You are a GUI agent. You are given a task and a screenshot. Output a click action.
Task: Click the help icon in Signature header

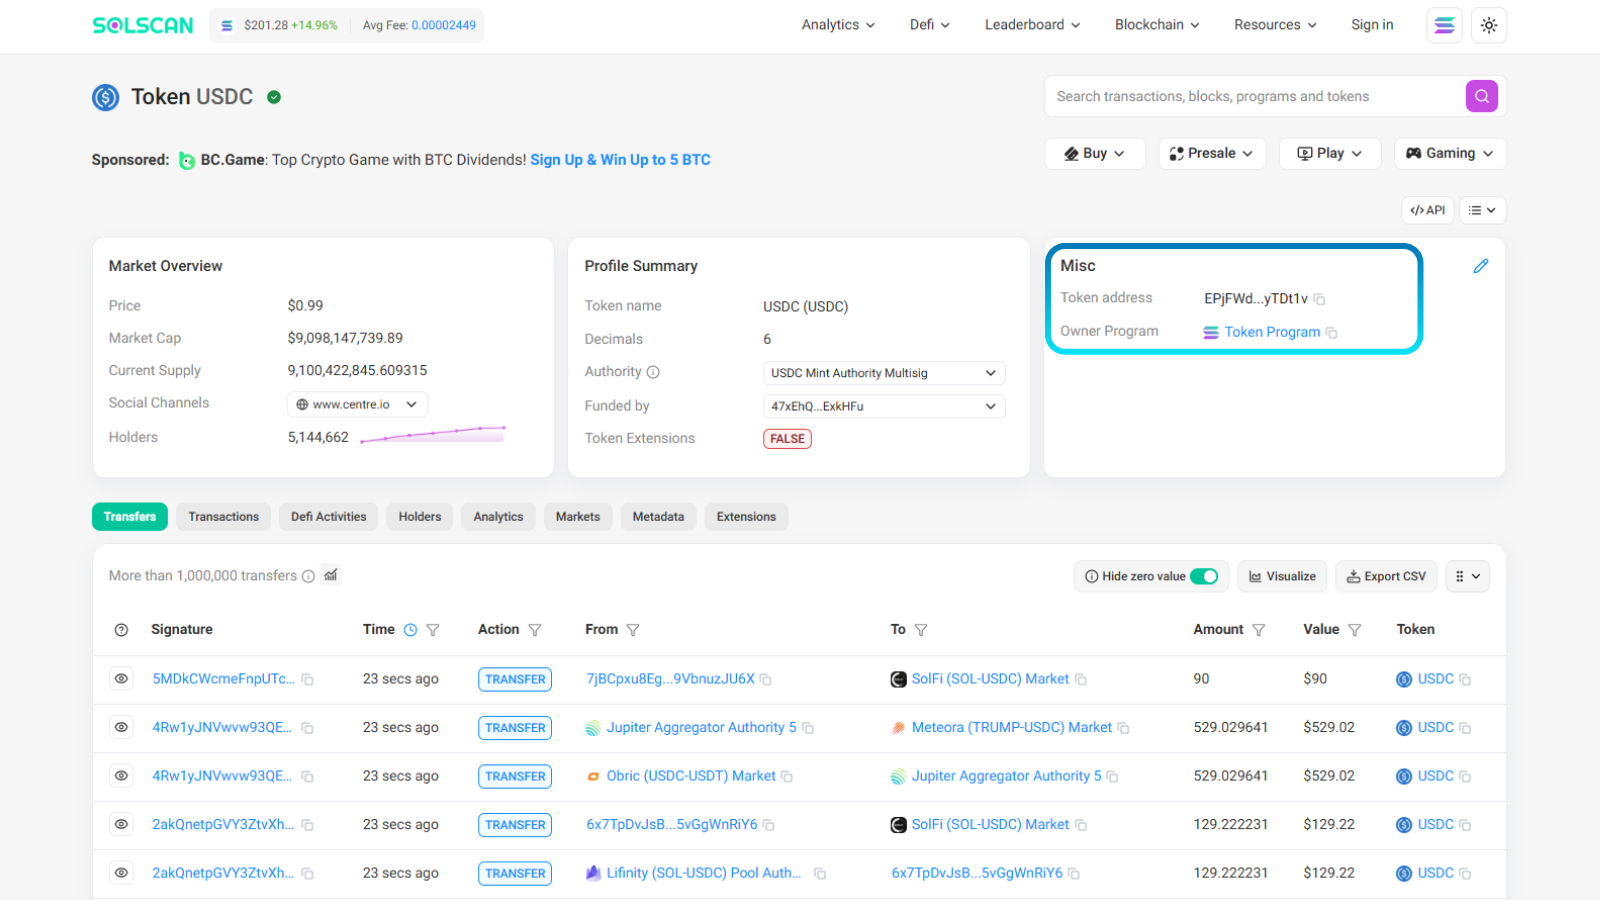point(121,630)
